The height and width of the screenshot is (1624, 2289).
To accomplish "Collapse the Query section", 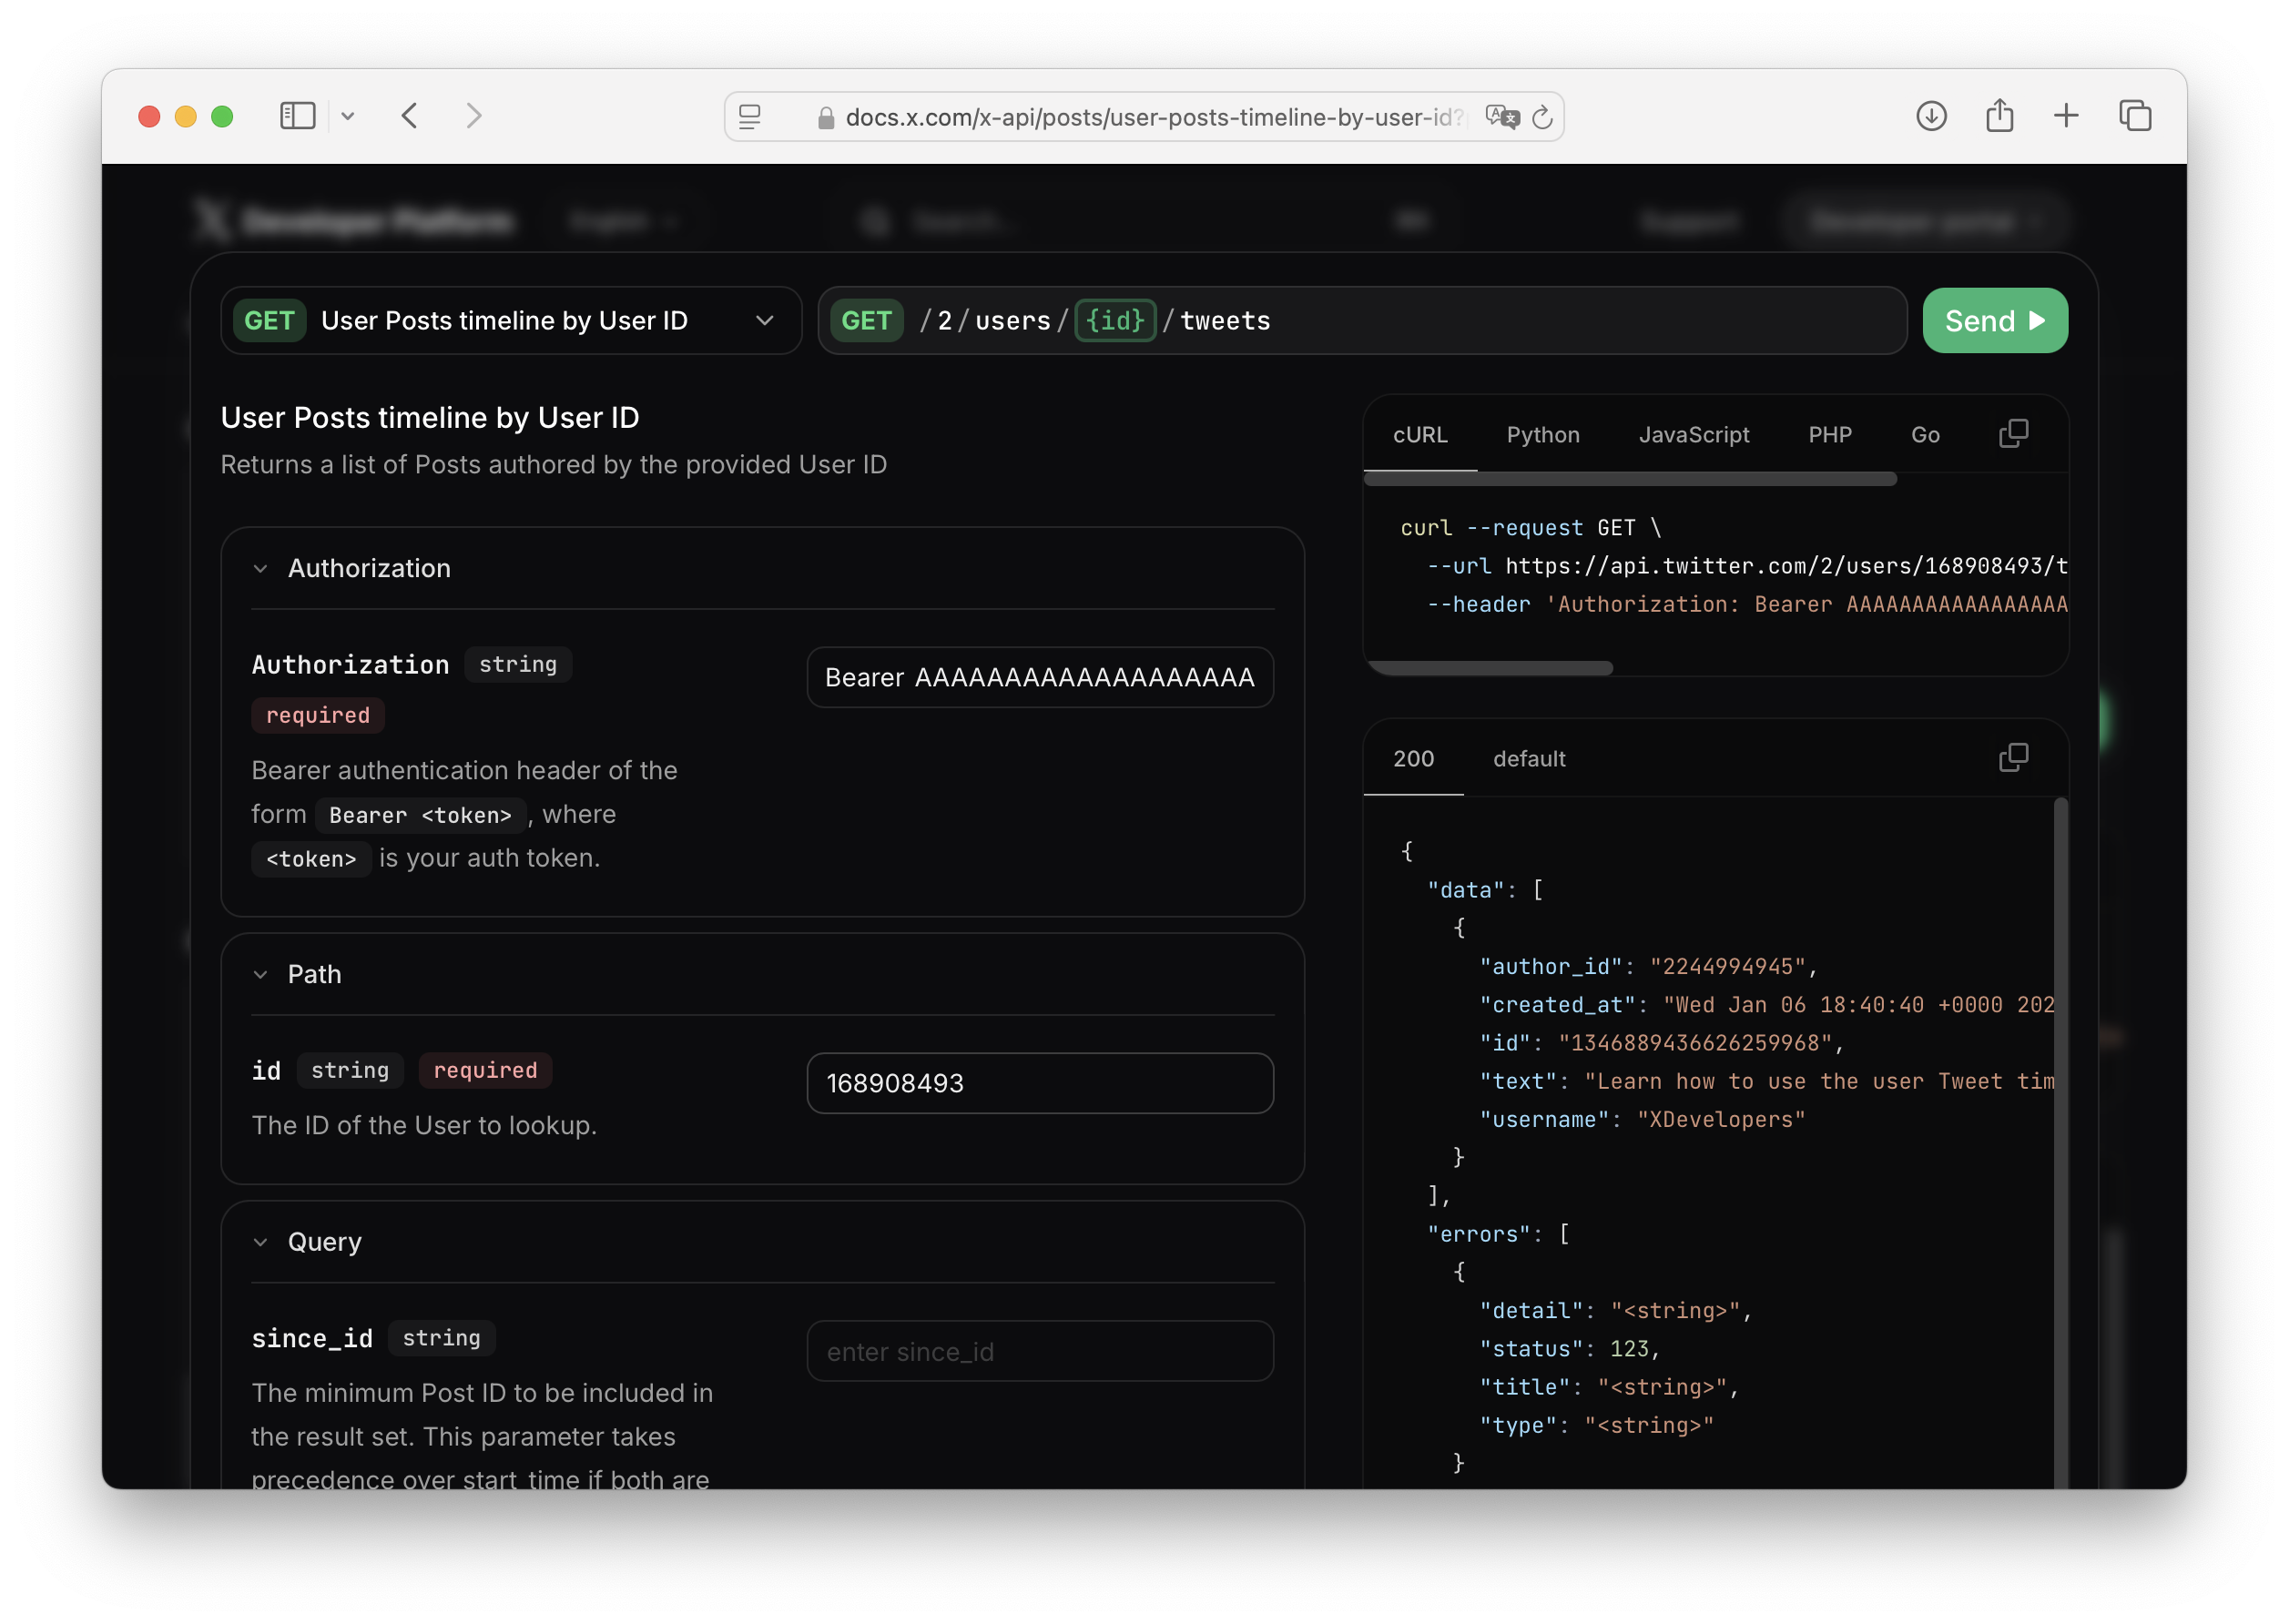I will click(261, 1242).
